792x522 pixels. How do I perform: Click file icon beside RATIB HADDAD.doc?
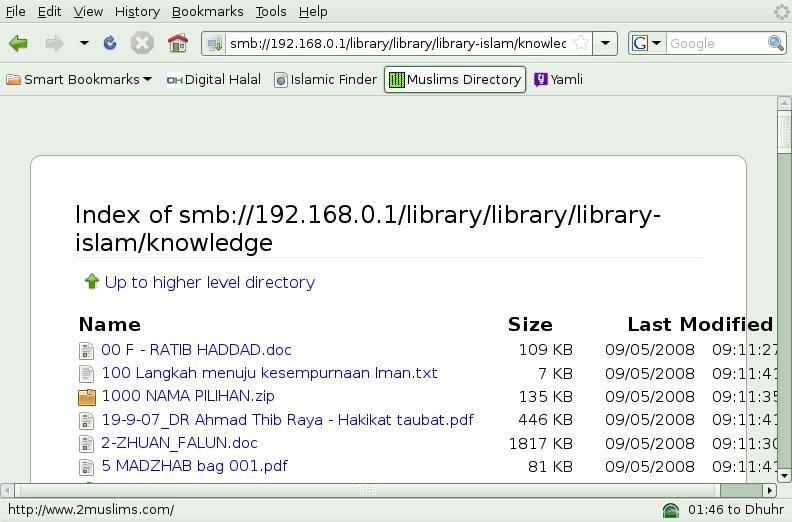point(87,350)
